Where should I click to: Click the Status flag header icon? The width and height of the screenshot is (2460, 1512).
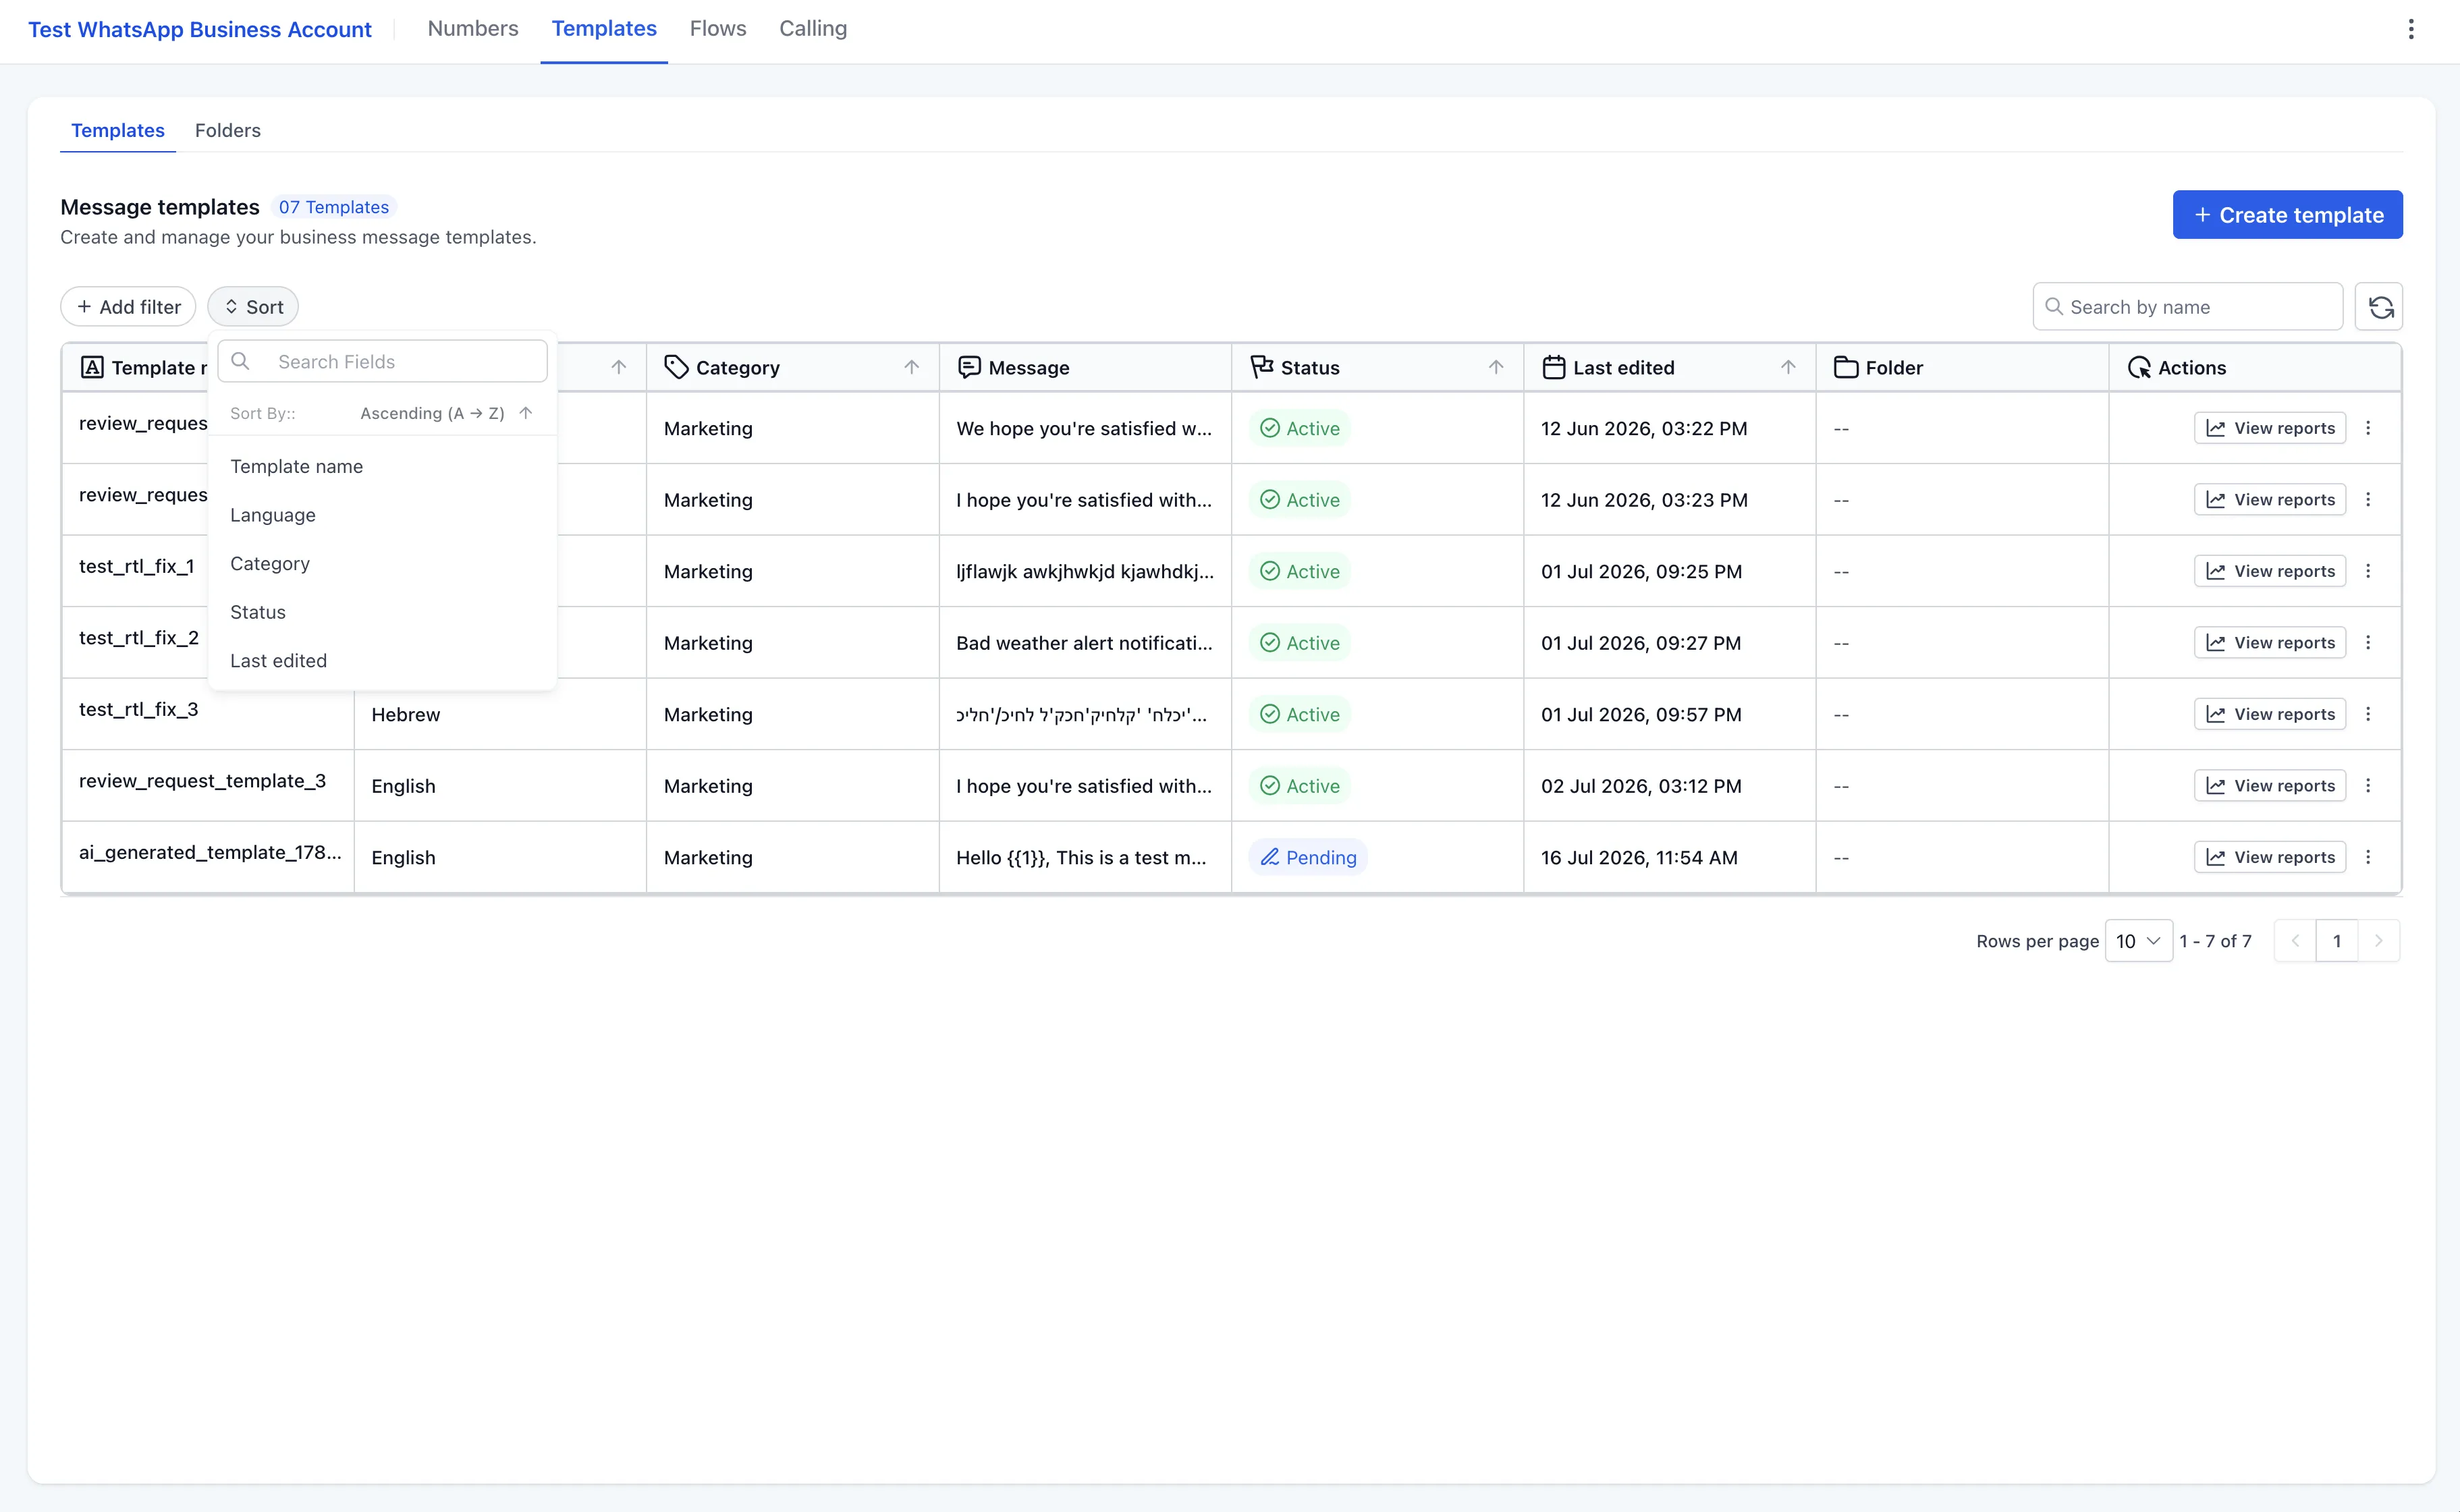[x=1262, y=367]
